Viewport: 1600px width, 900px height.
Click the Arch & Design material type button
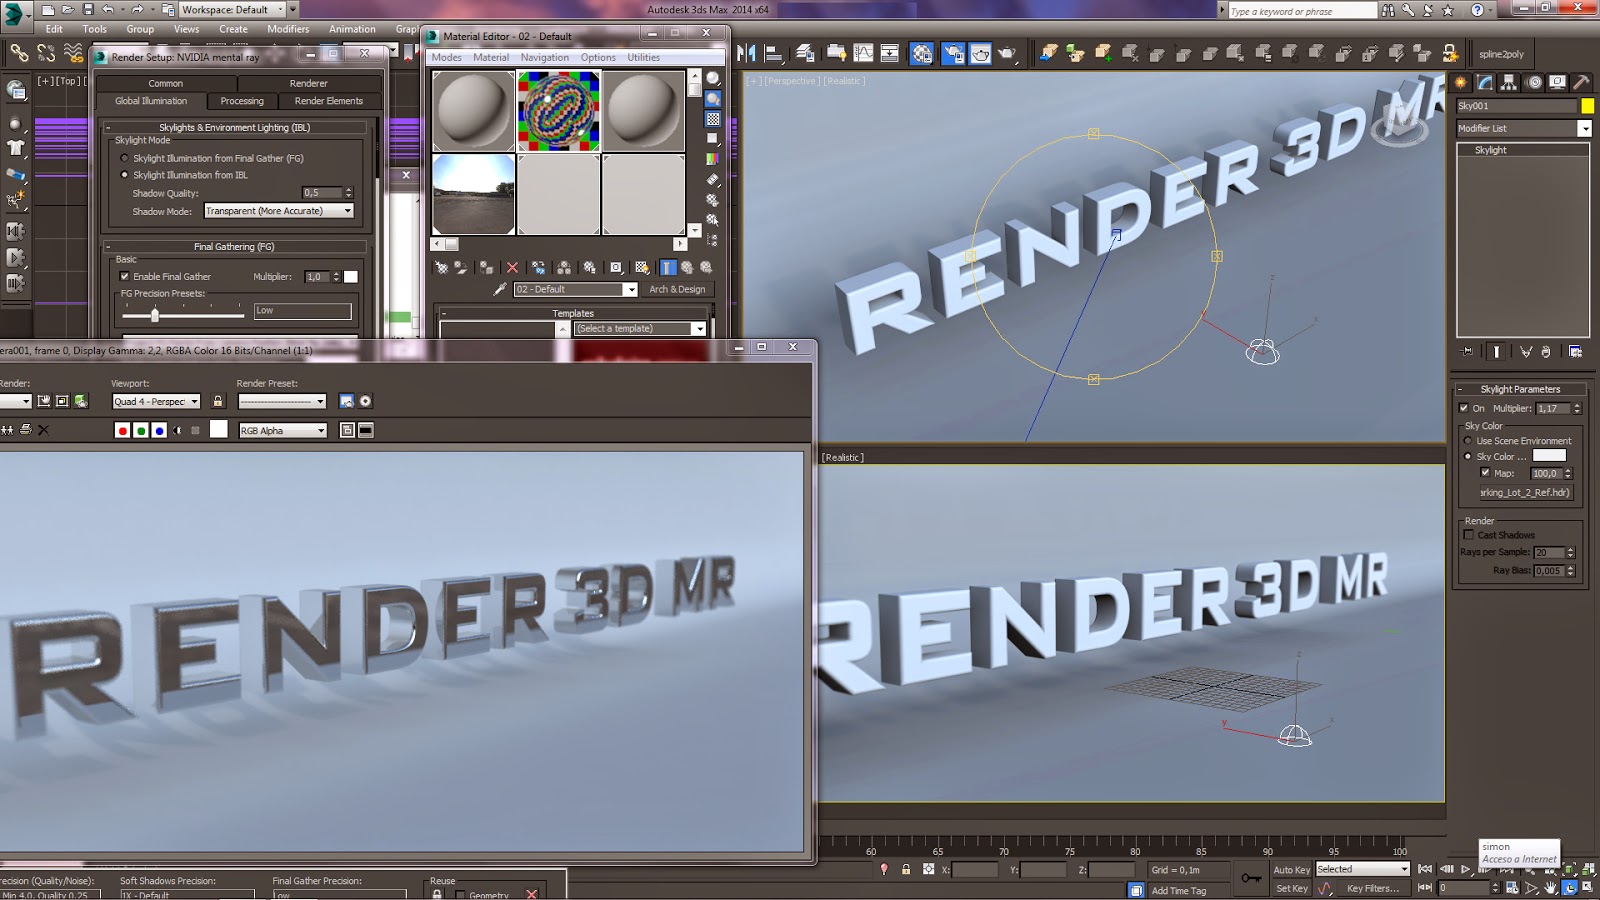[x=677, y=289]
